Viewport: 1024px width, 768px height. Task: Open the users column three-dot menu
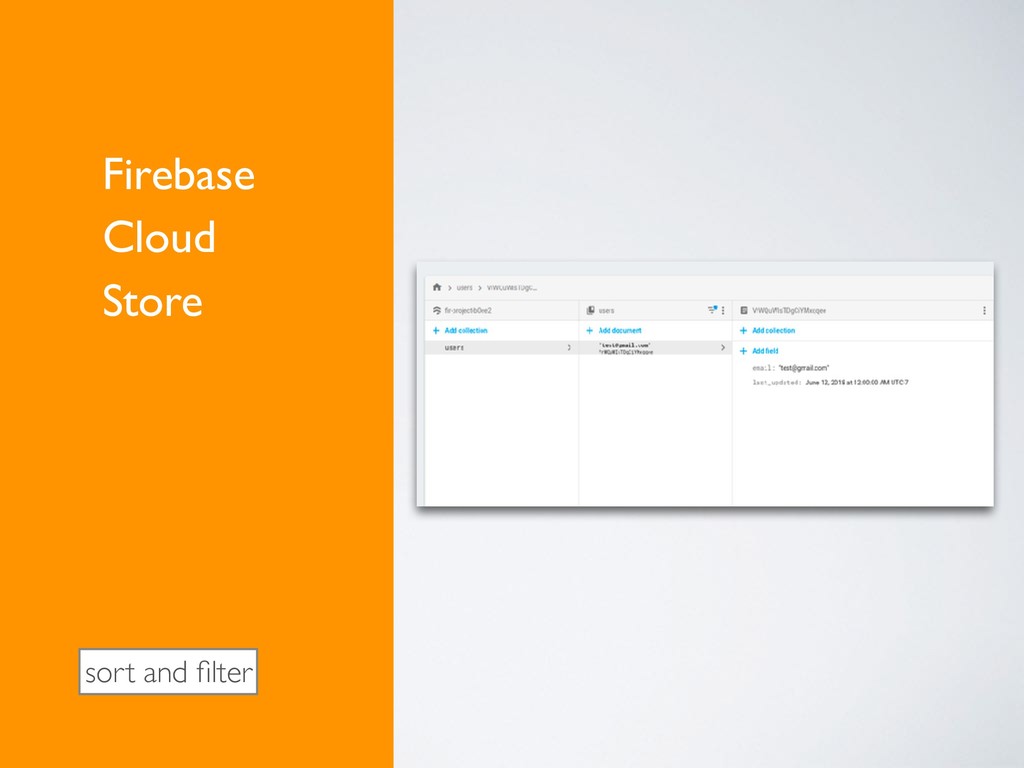pyautogui.click(x=723, y=310)
